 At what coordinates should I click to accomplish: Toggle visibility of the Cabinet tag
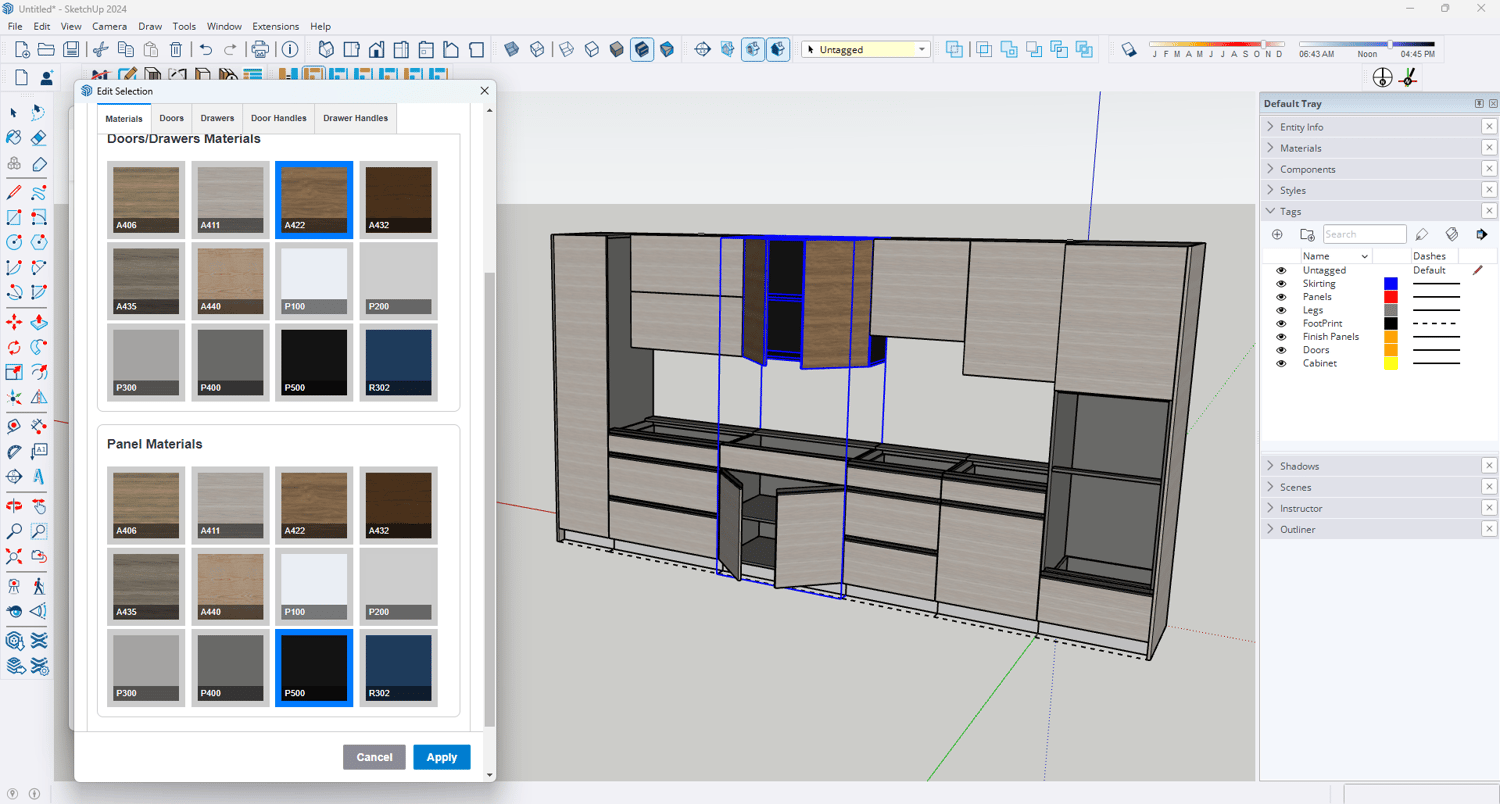click(x=1281, y=364)
